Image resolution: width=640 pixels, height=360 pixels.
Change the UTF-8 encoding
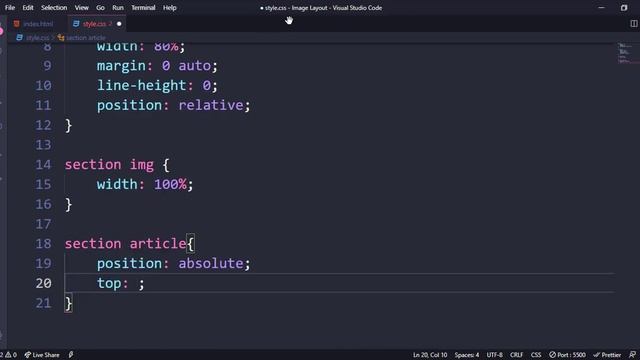click(495, 355)
